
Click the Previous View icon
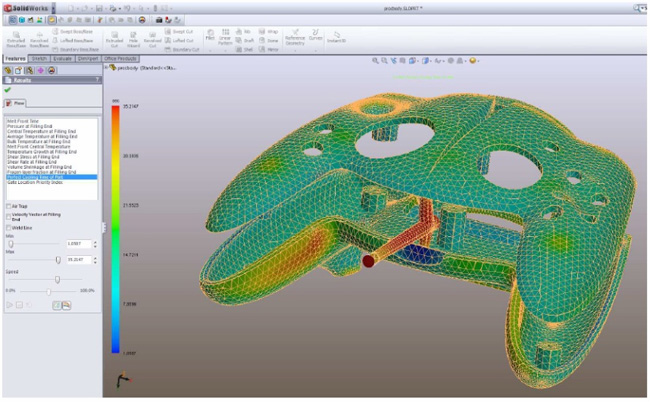(x=393, y=61)
